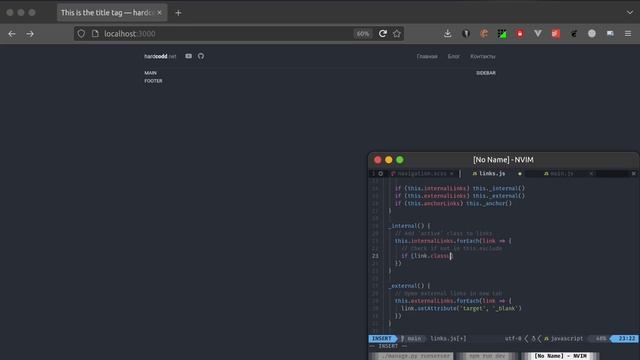This screenshot has width=640, height=360.
Task: Click the INSERT mode indicator in statusline
Action: click(382, 338)
